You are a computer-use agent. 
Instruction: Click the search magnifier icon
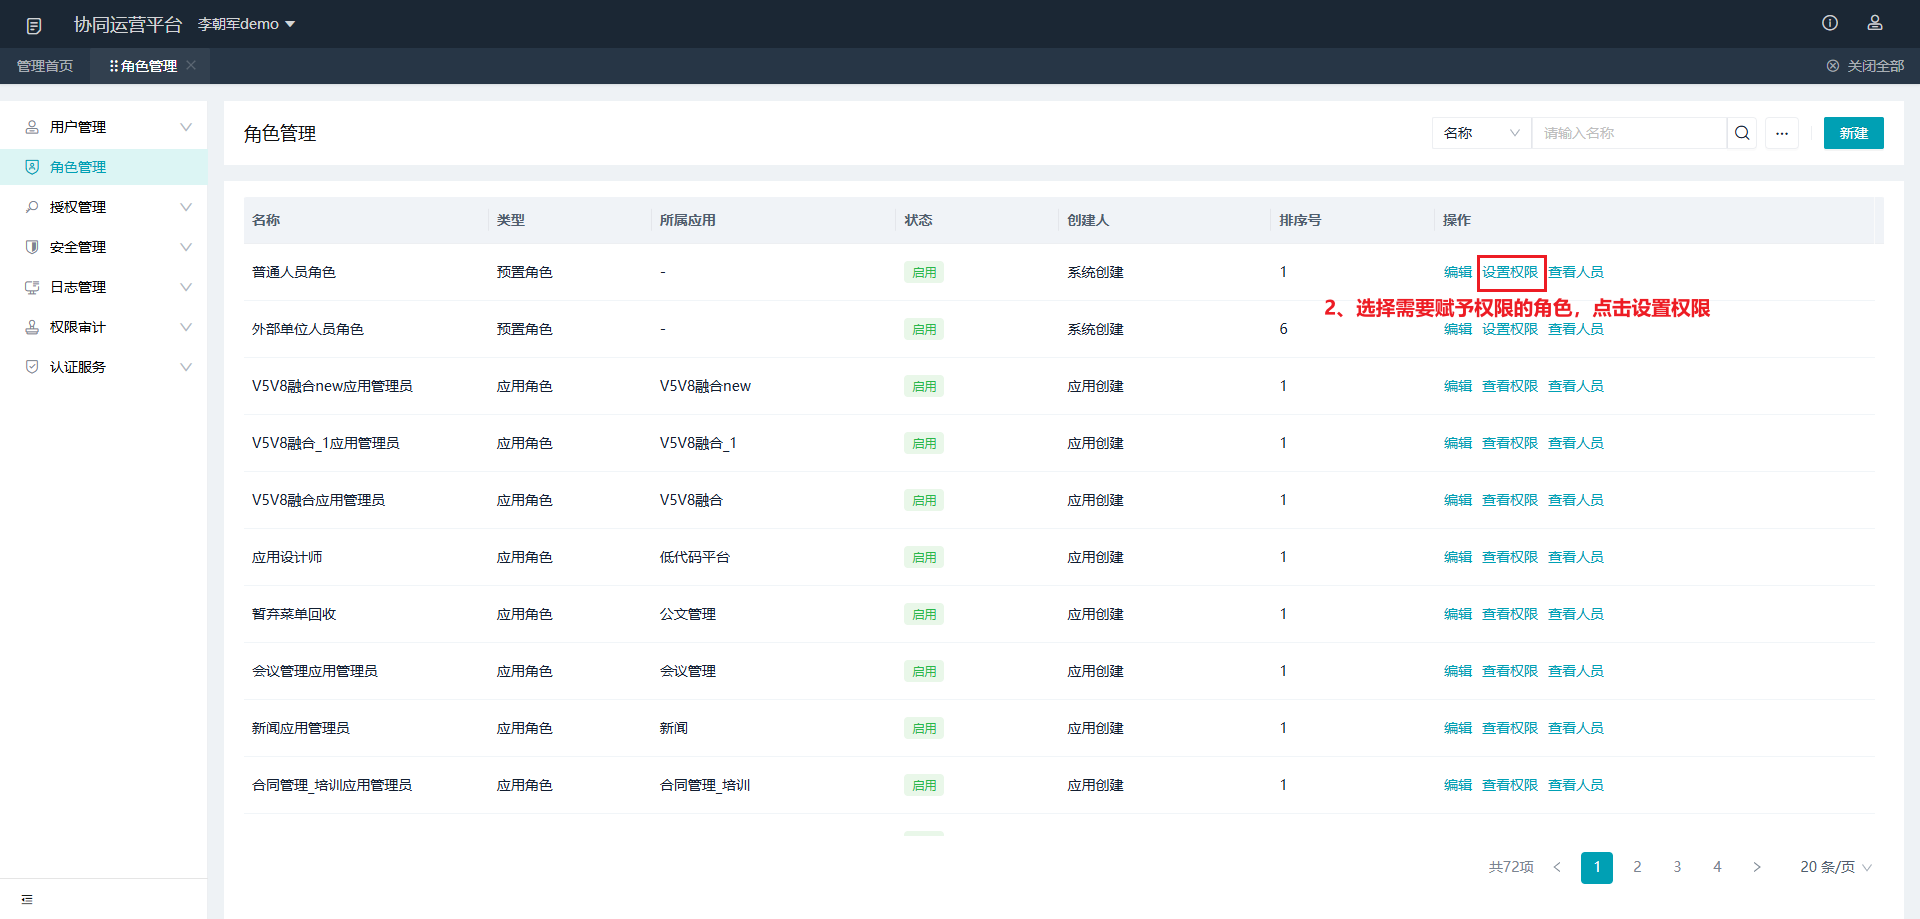[x=1742, y=133]
